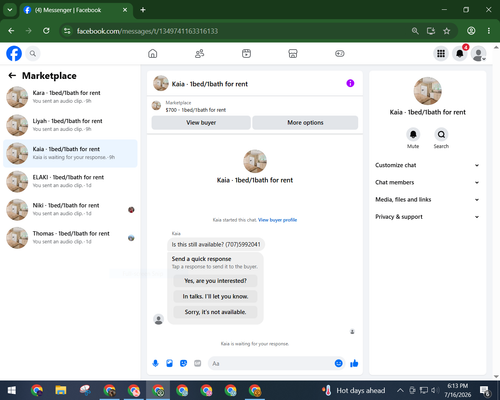
Task: Go back with the browser back arrow
Action: tap(11, 31)
